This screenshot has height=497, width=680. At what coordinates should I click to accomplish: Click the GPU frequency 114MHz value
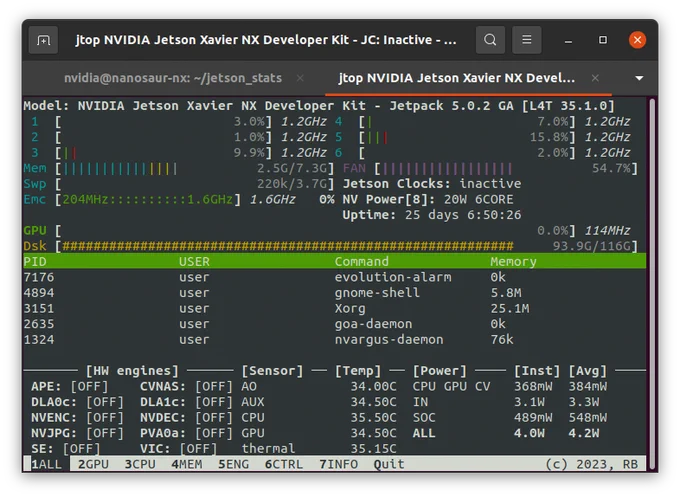pyautogui.click(x=607, y=231)
